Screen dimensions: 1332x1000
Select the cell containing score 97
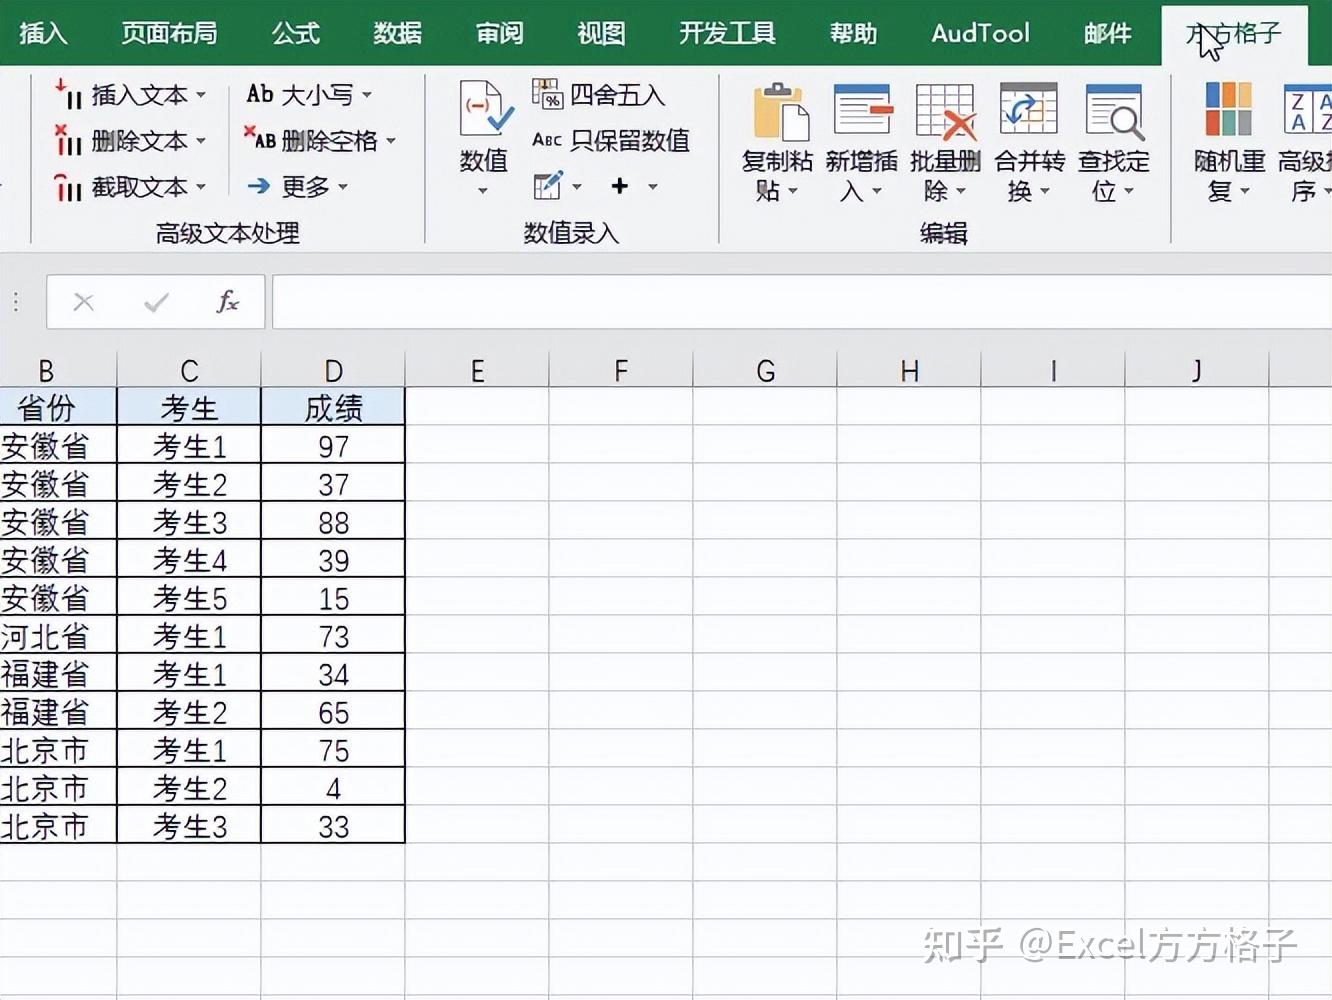pyautogui.click(x=333, y=445)
